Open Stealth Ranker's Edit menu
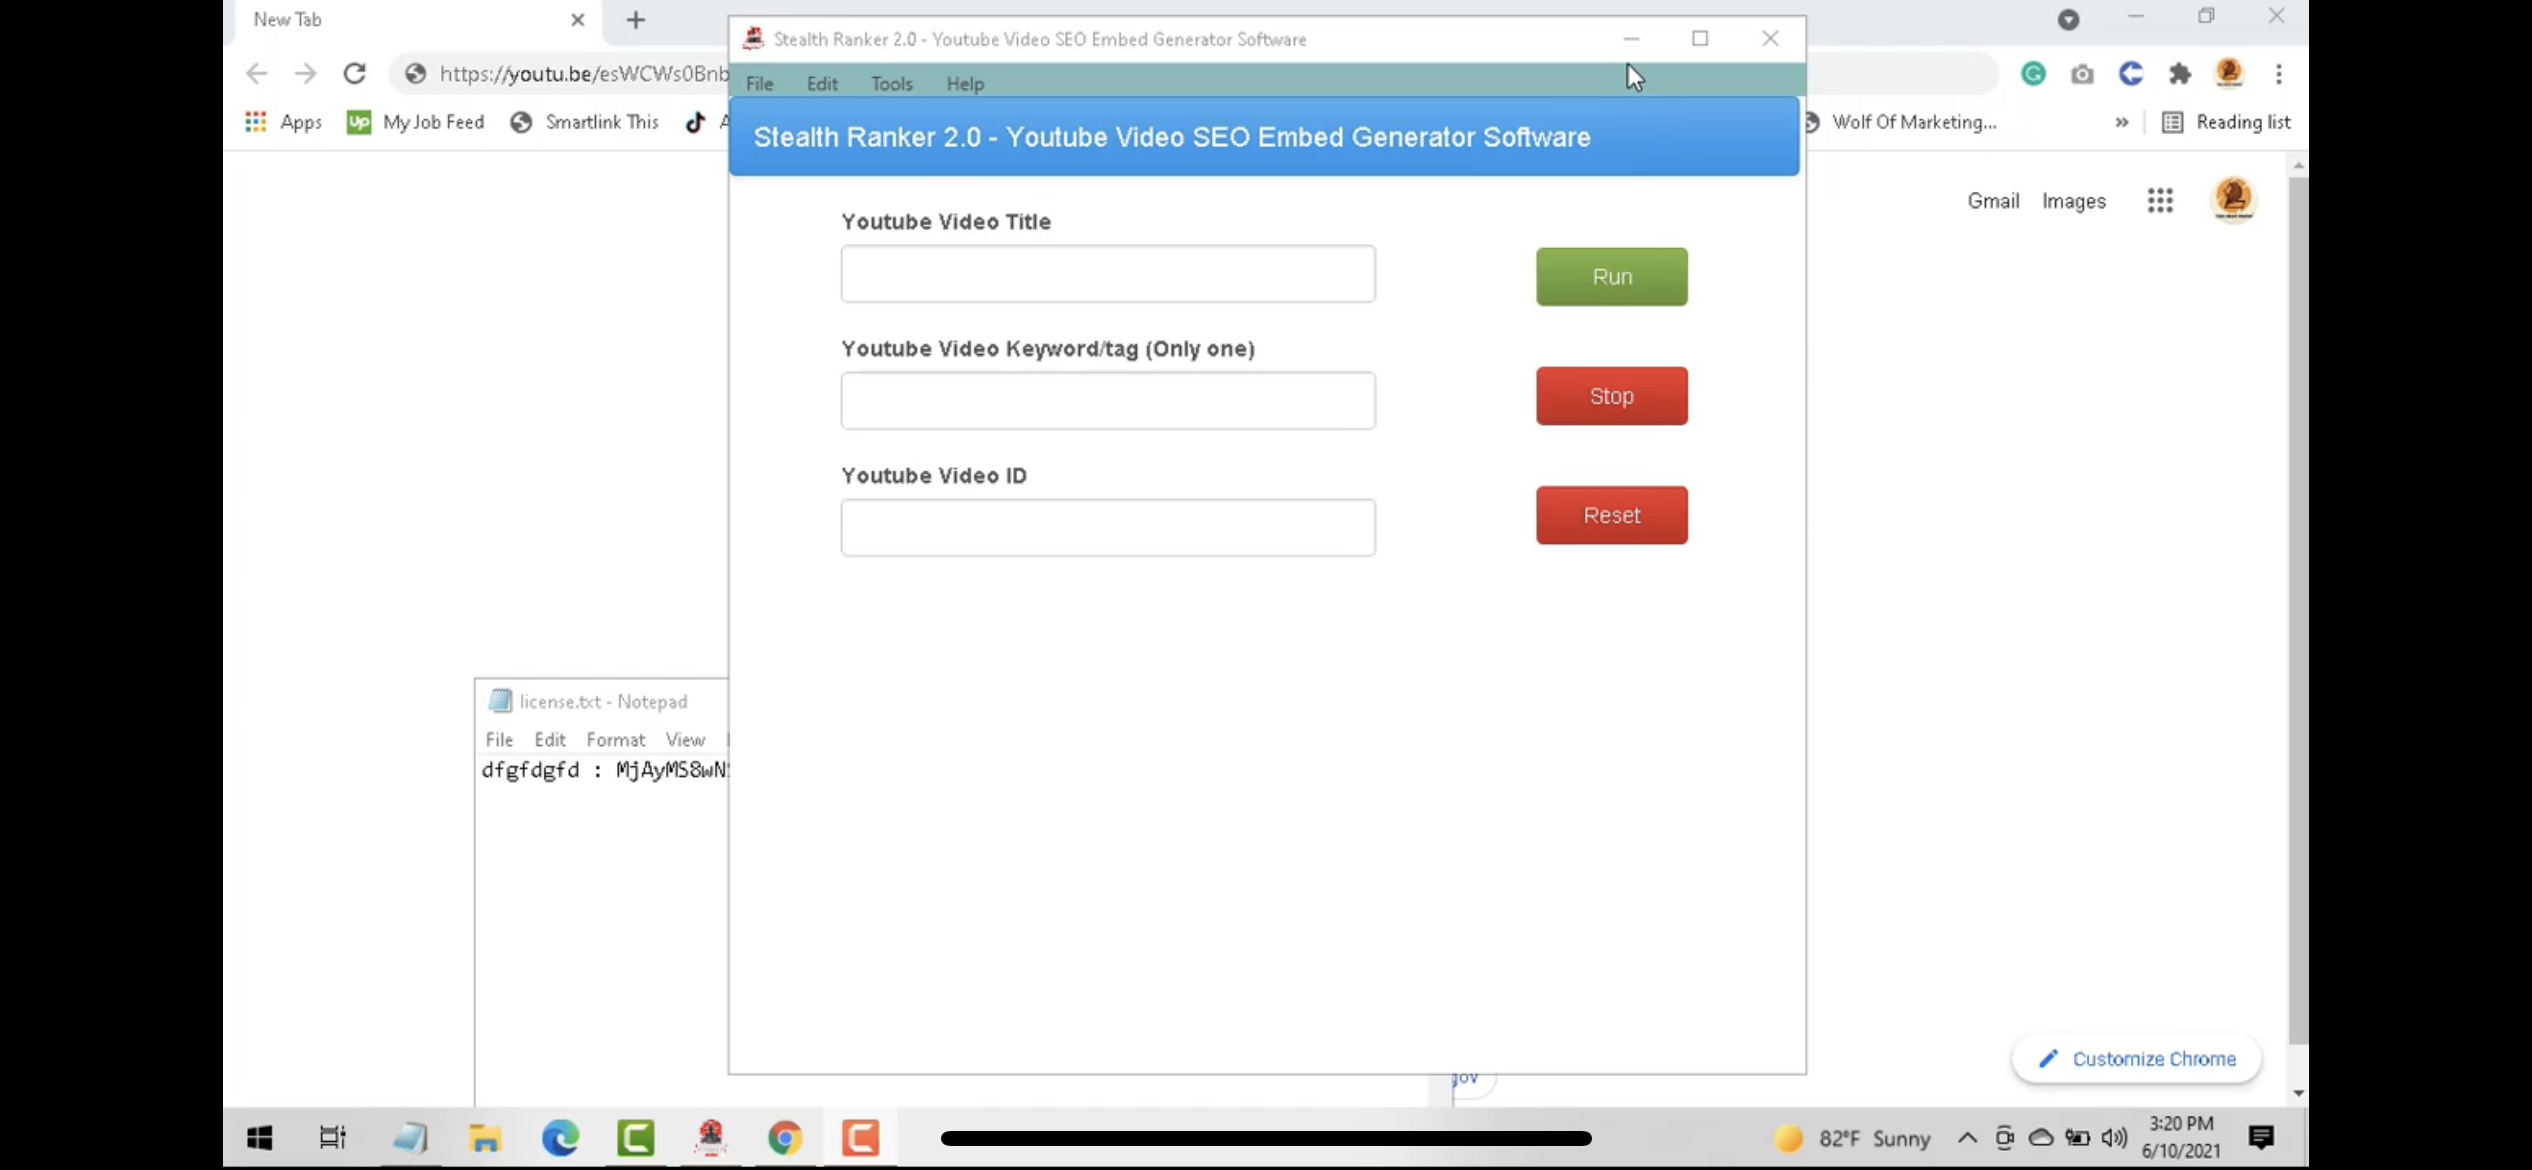This screenshot has width=2532, height=1170. 821,84
